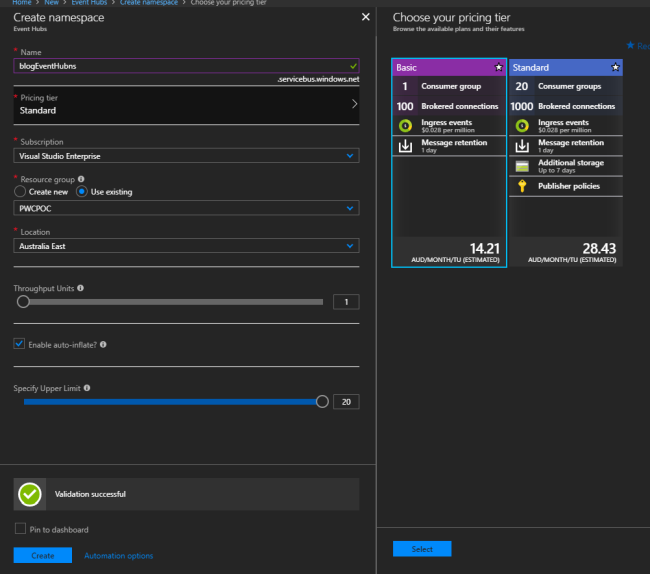Select the Use existing radio button
Viewport: 650px width, 574px height.
tap(82, 192)
